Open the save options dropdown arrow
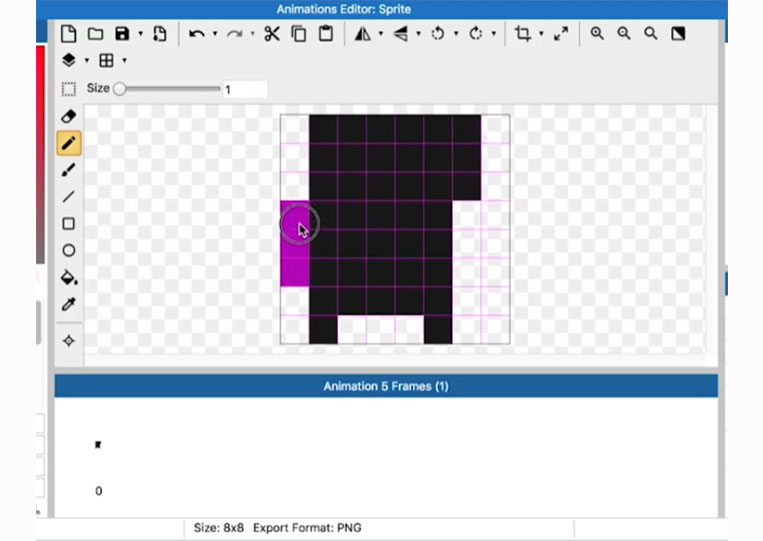The height and width of the screenshot is (541, 763). coord(140,34)
